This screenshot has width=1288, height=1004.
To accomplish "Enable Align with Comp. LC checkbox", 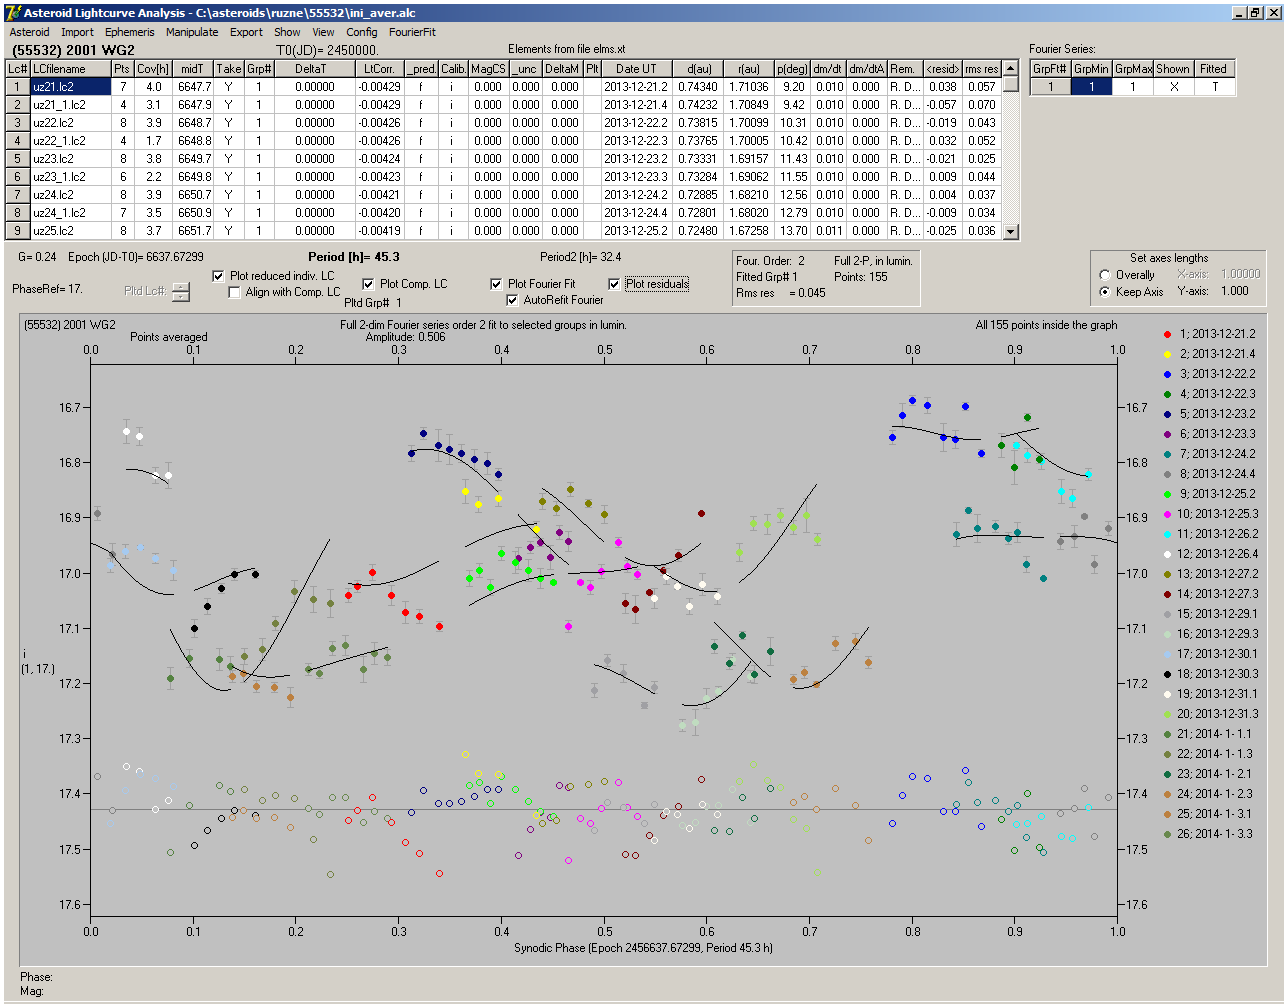I will [x=235, y=292].
